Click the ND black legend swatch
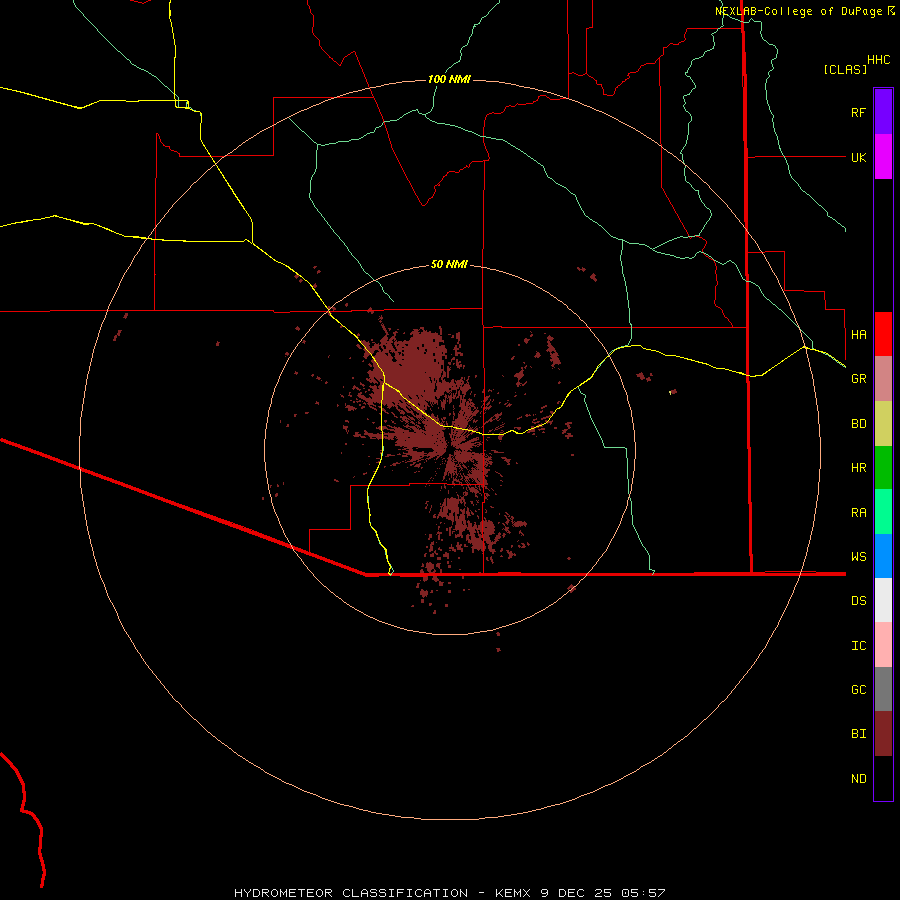 coord(883,778)
